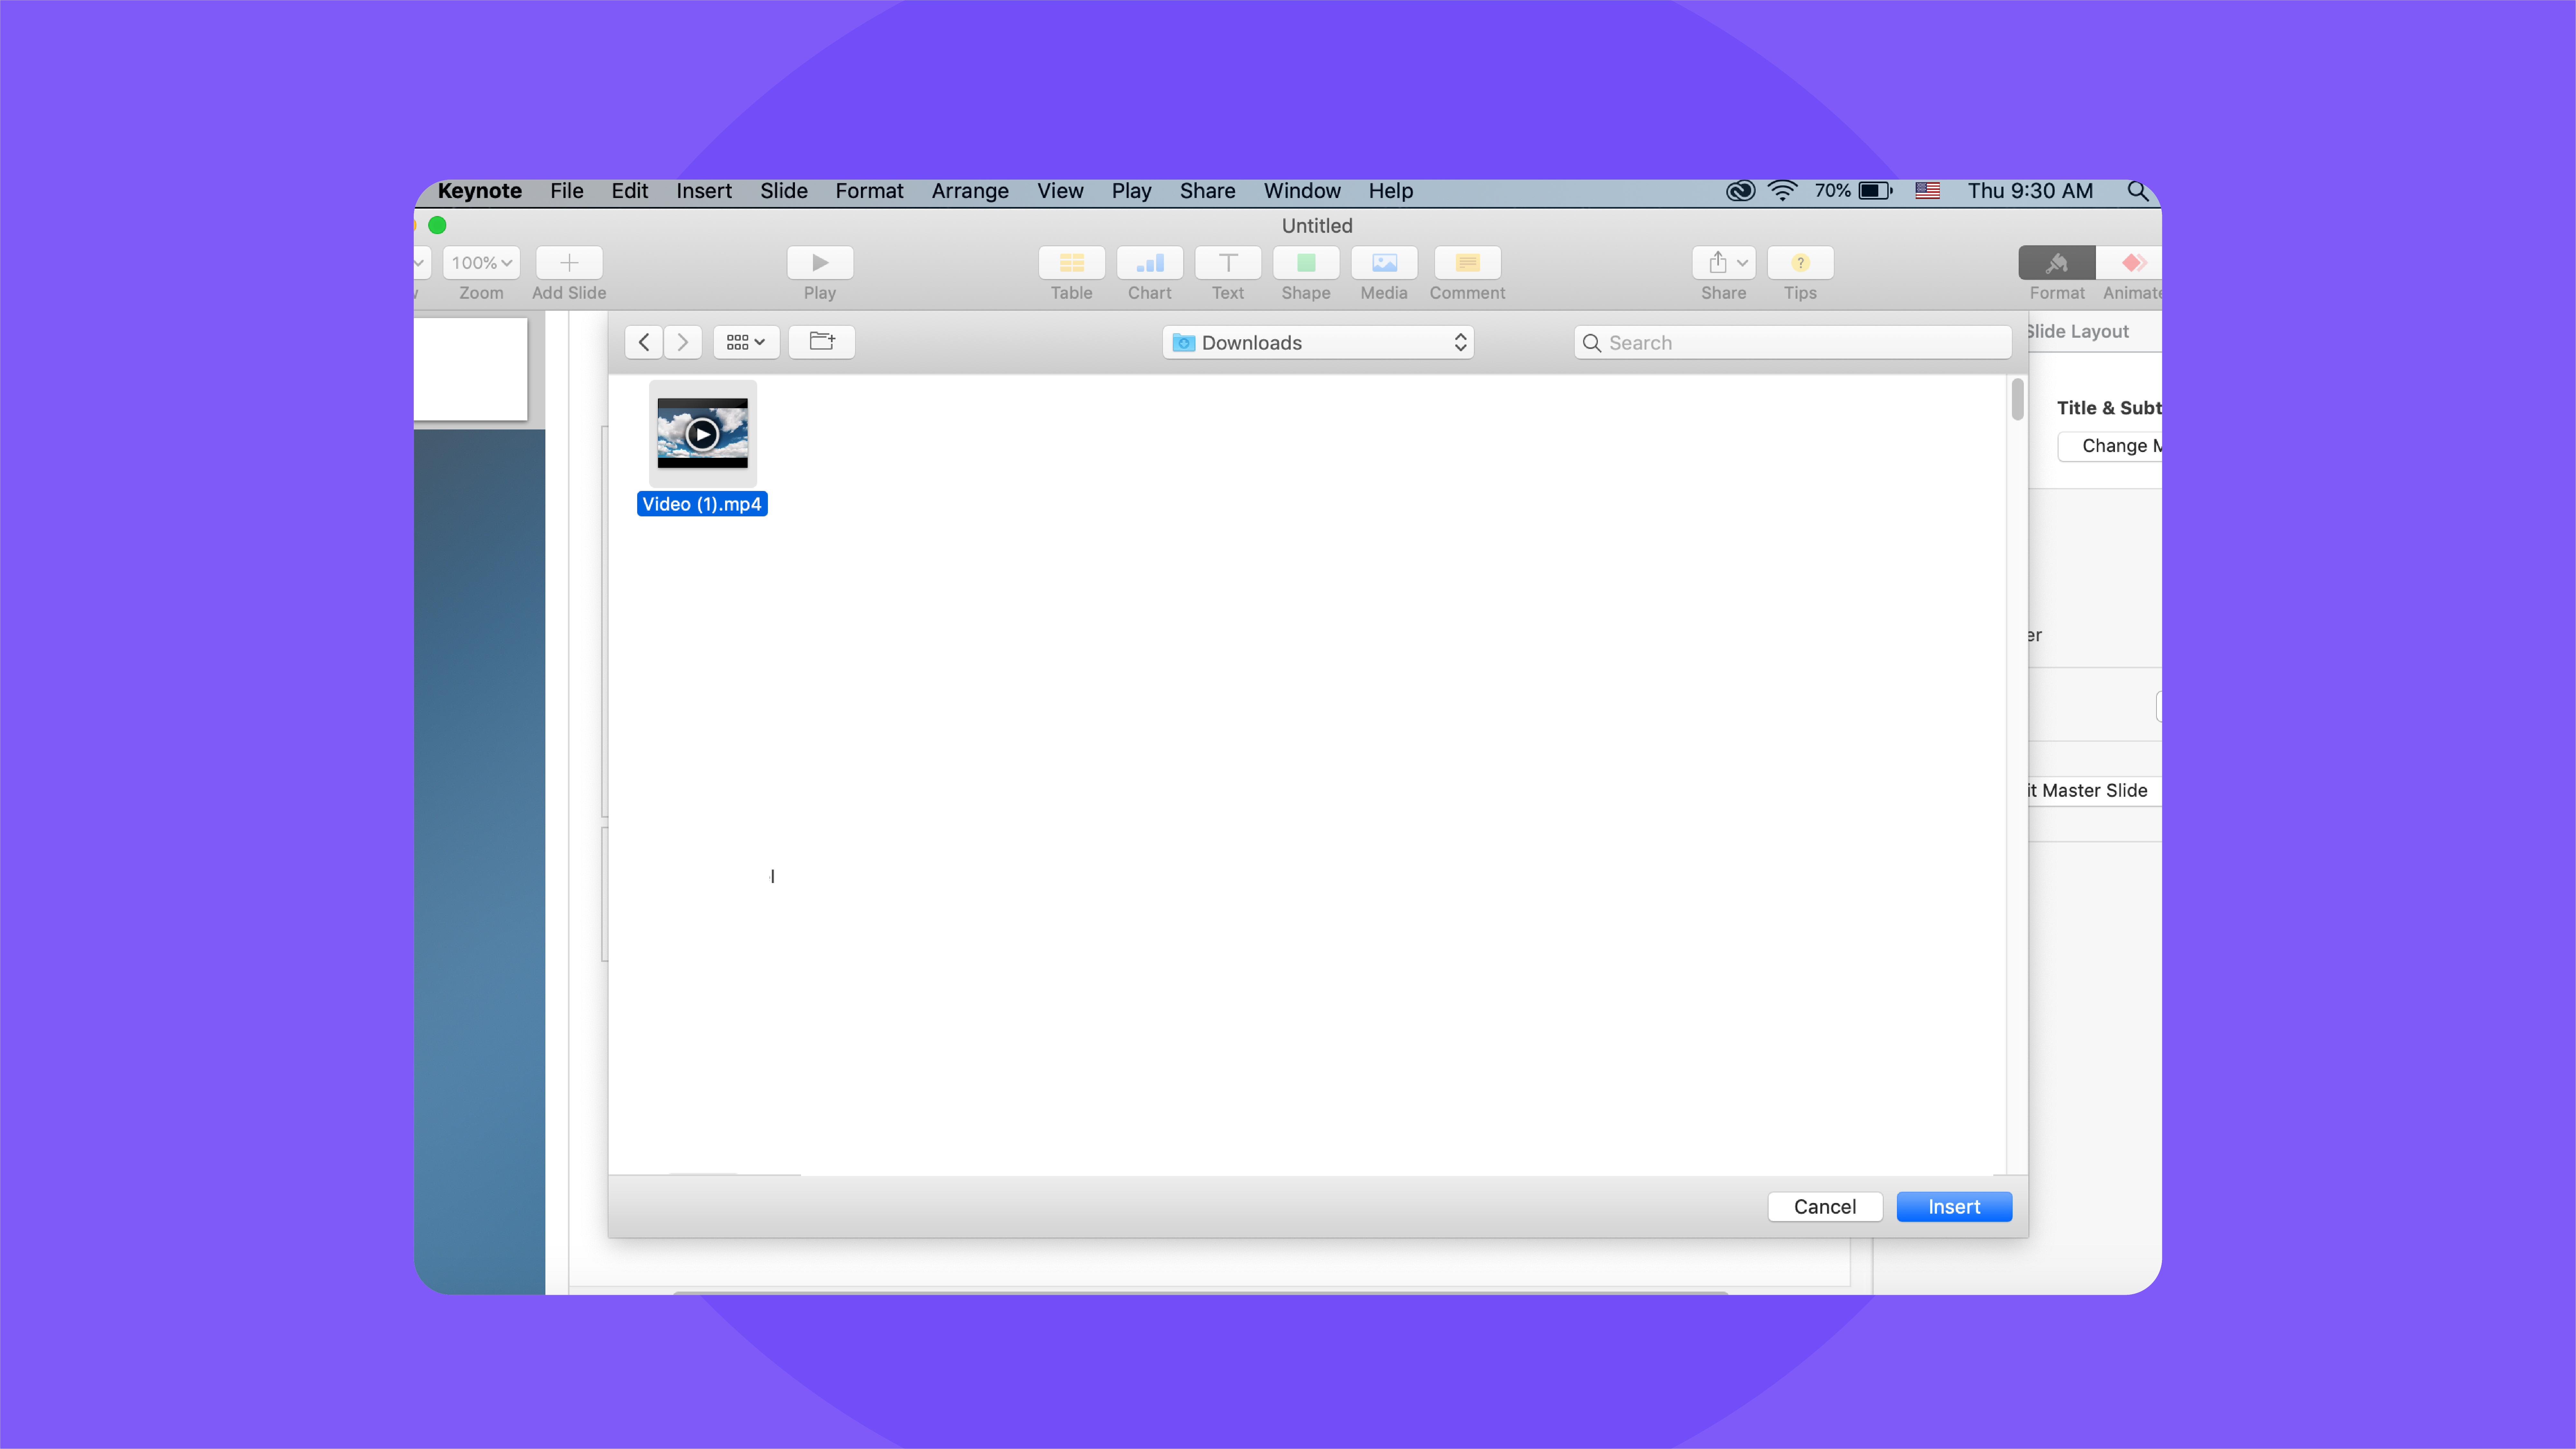The width and height of the screenshot is (2576, 1449).
Task: Open the Downloads folder dropdown
Action: (x=1318, y=342)
